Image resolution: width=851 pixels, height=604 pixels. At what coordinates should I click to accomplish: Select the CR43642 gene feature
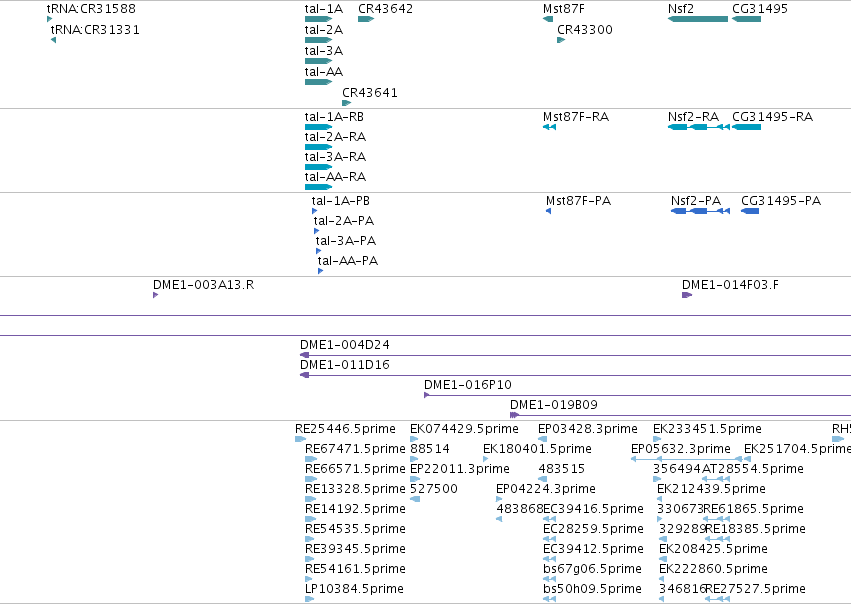coord(366,19)
